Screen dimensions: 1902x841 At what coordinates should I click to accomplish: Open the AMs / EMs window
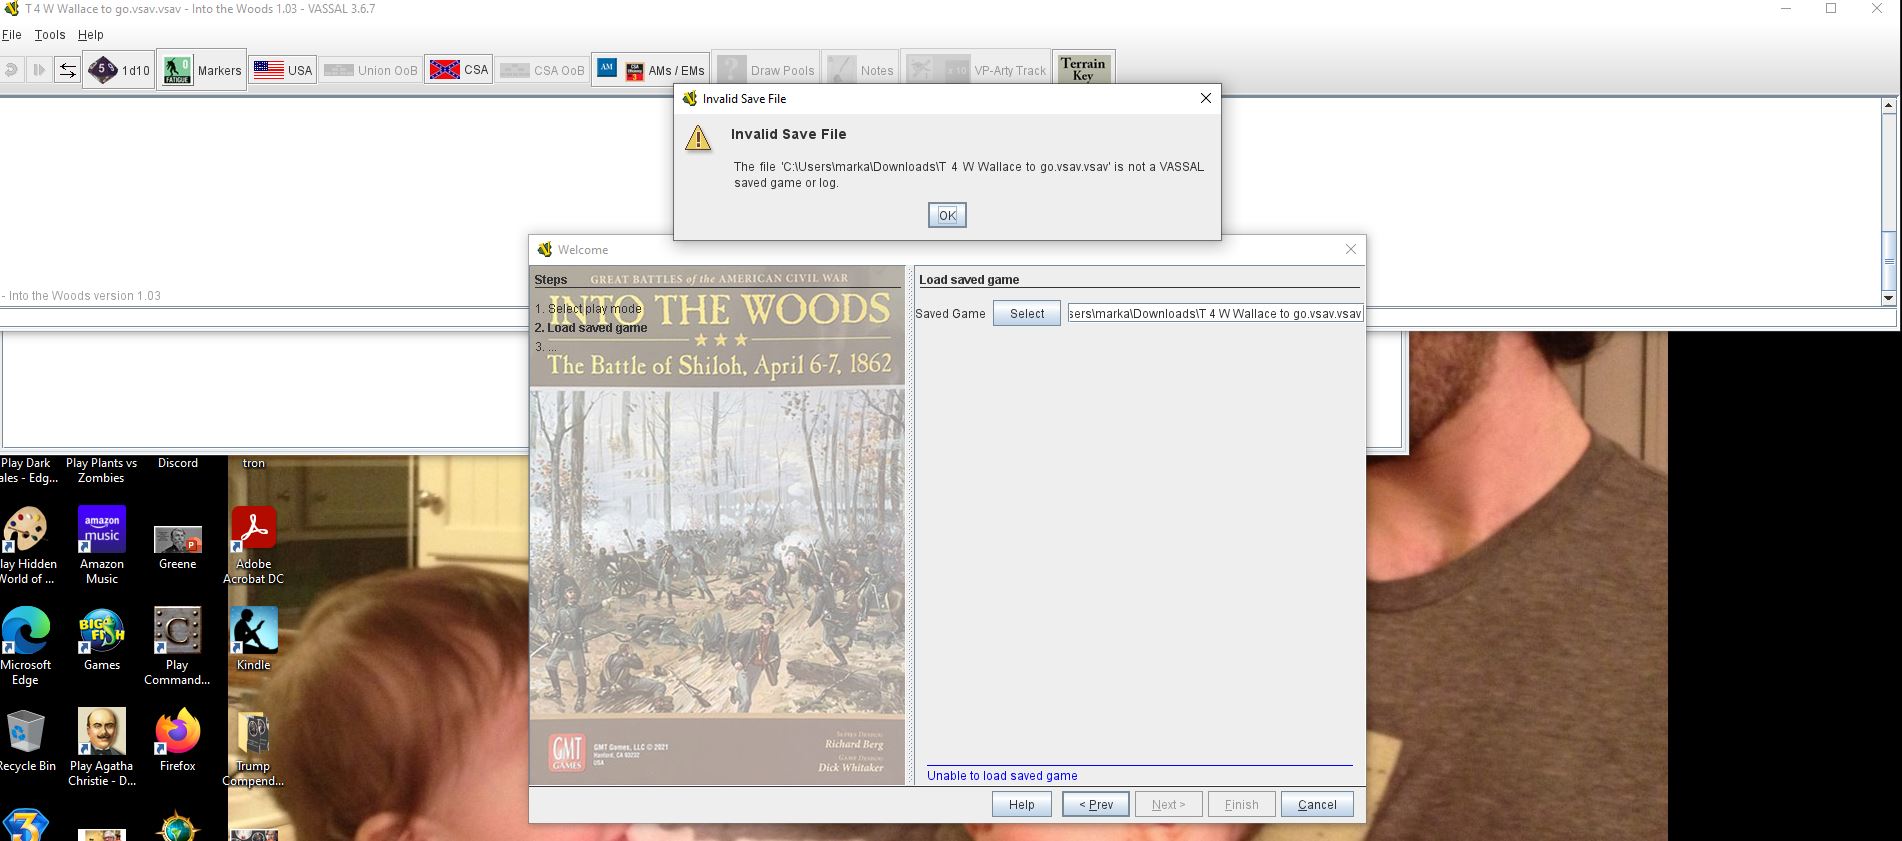[x=651, y=70]
